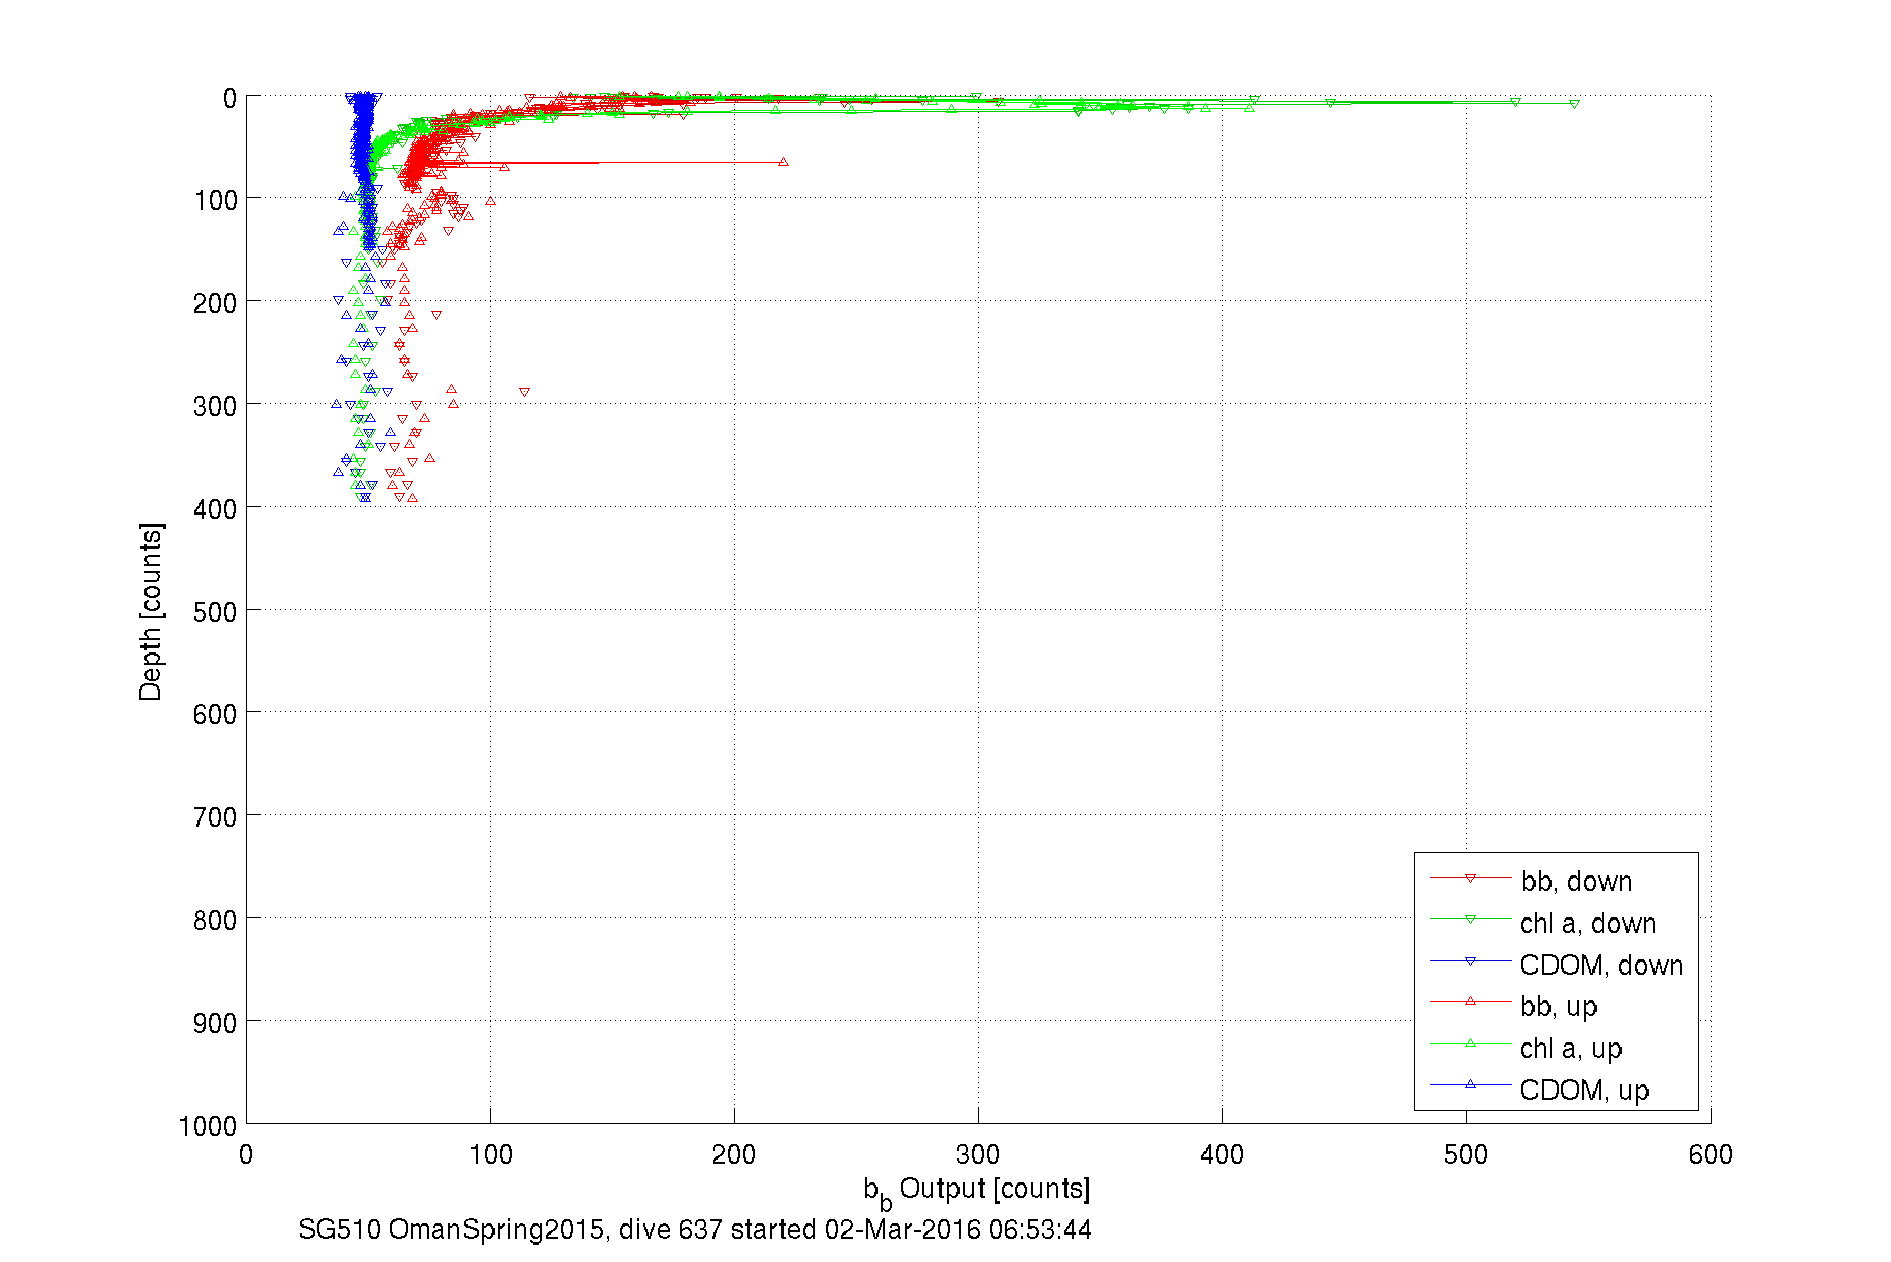Click the 'CDOM, down' legend label
The image size is (1891, 1262).
point(1600,965)
